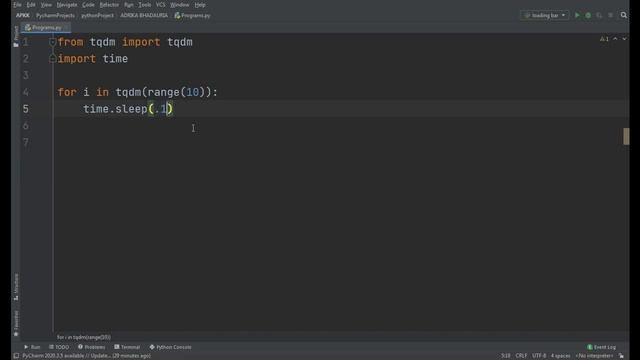Open the Python Console tool window

[x=171, y=347]
